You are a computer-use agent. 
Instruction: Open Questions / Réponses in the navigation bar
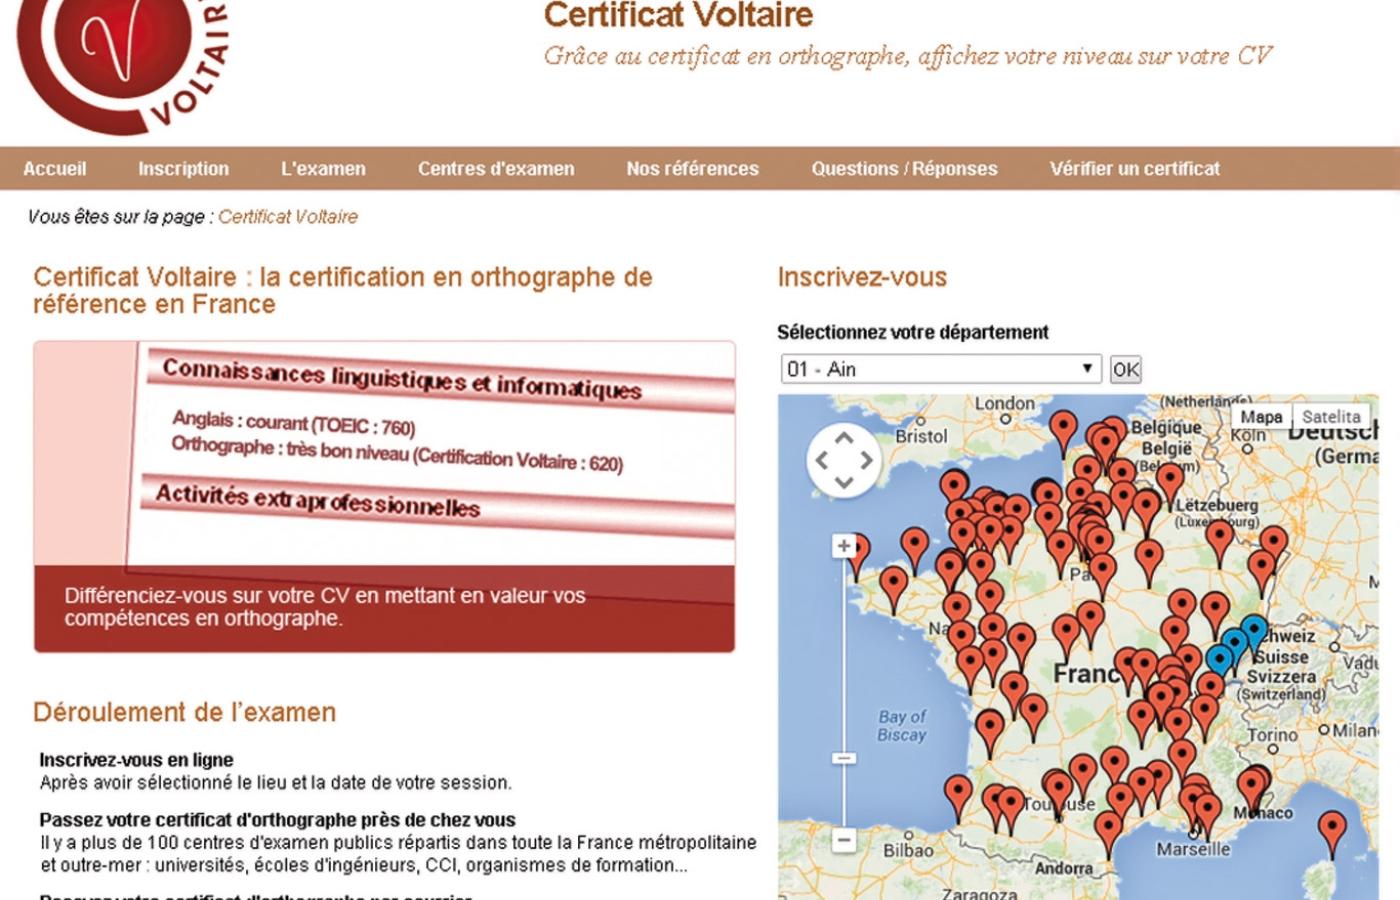(x=904, y=169)
